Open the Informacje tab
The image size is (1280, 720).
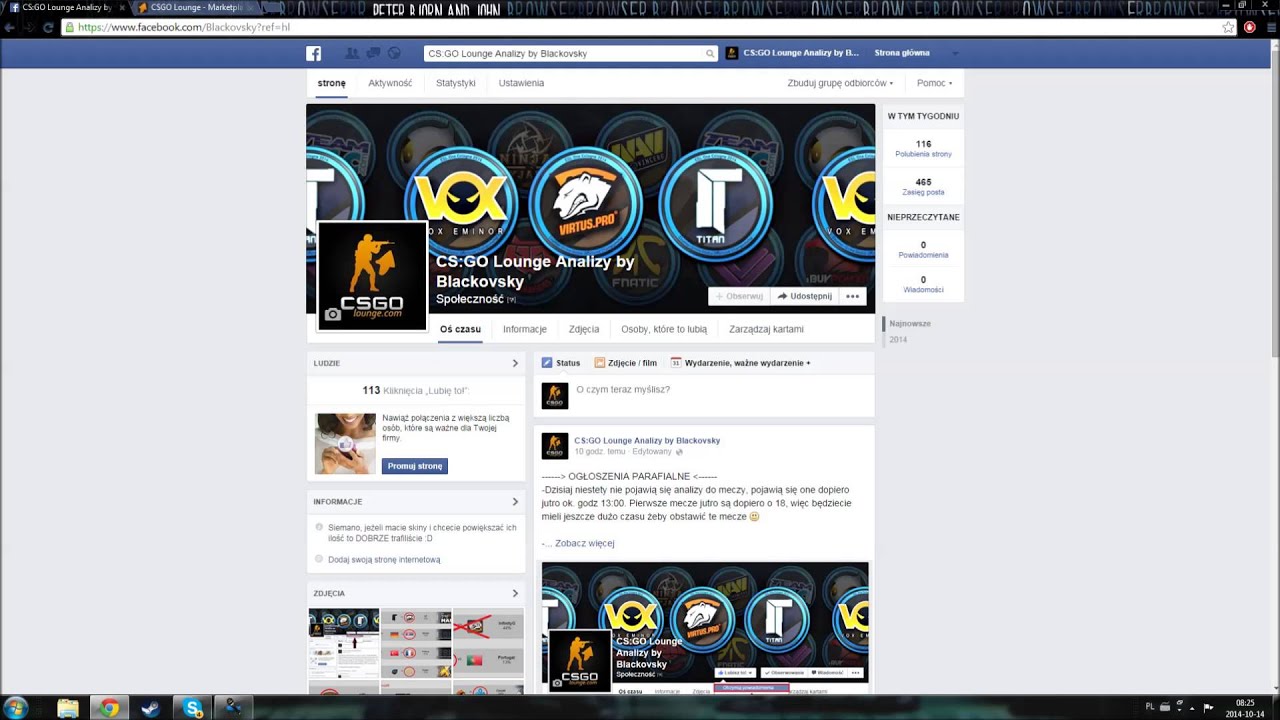[x=525, y=329]
